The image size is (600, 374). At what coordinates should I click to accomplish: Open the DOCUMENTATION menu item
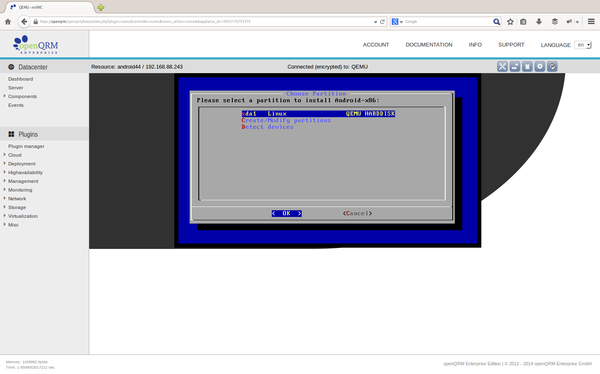click(429, 45)
